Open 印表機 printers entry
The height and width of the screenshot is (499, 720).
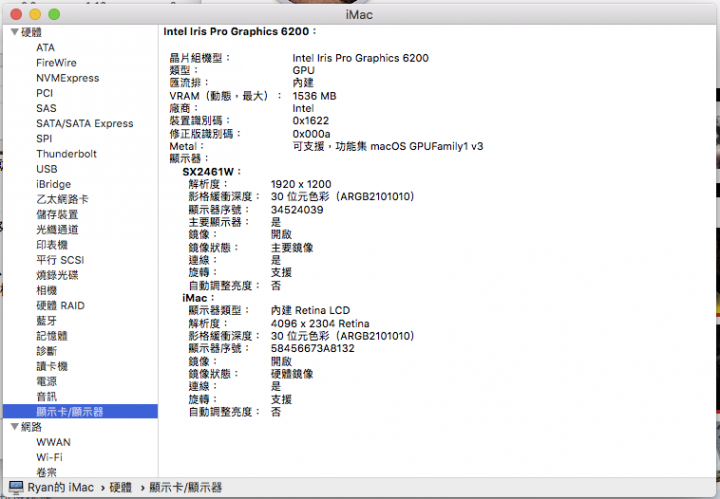52,245
